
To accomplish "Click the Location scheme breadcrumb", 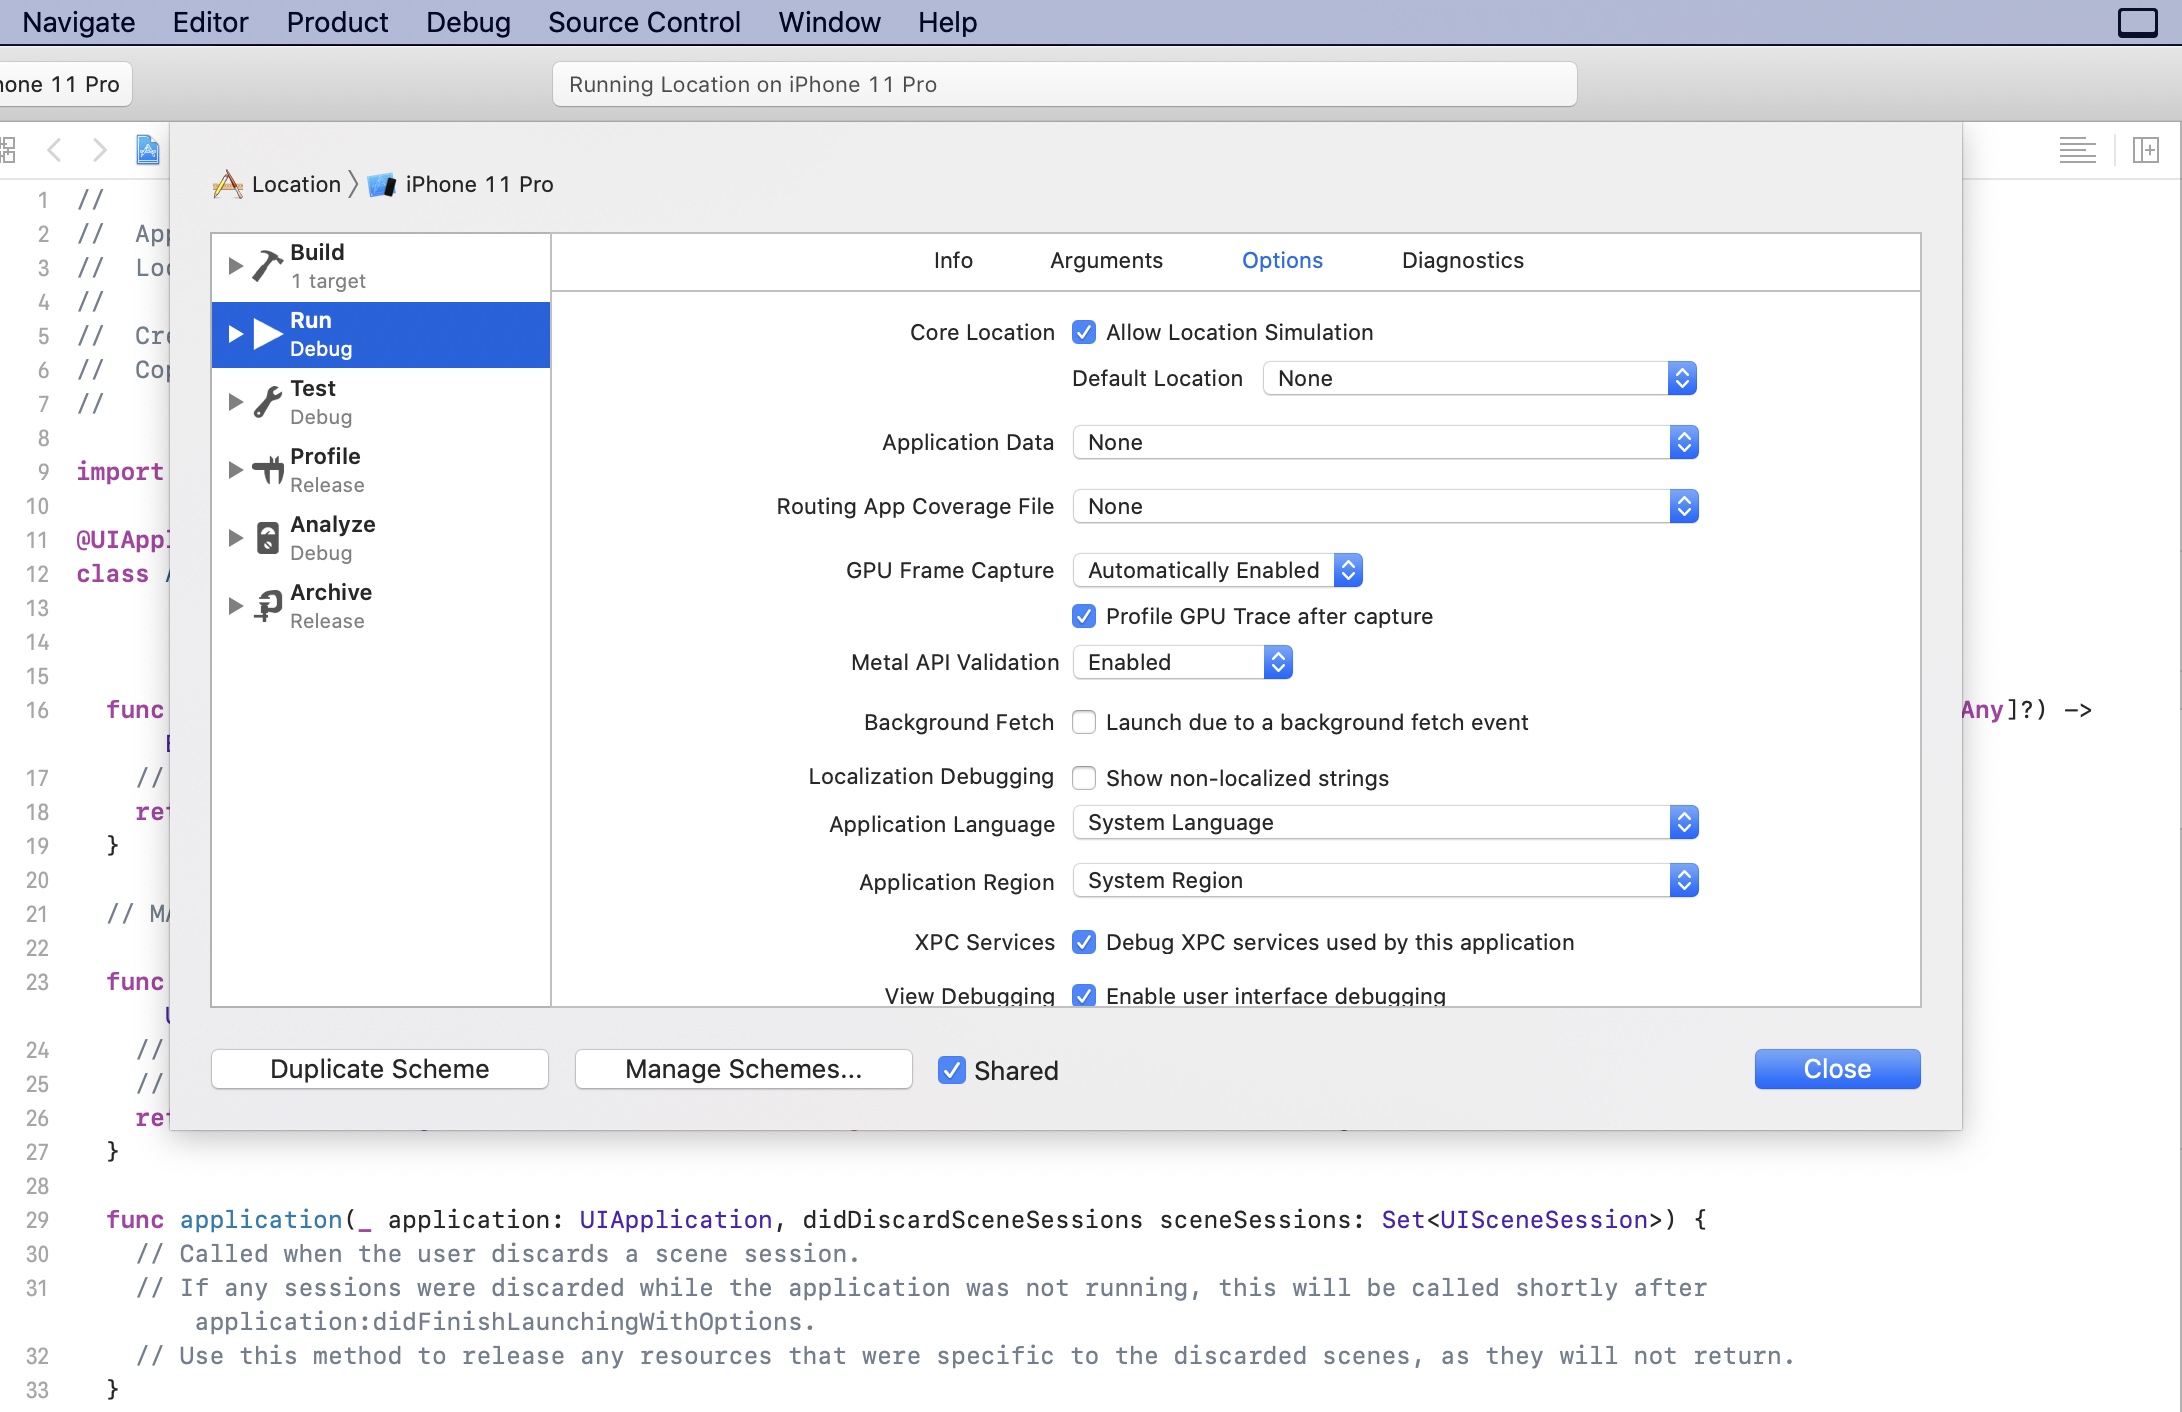I will (x=296, y=184).
